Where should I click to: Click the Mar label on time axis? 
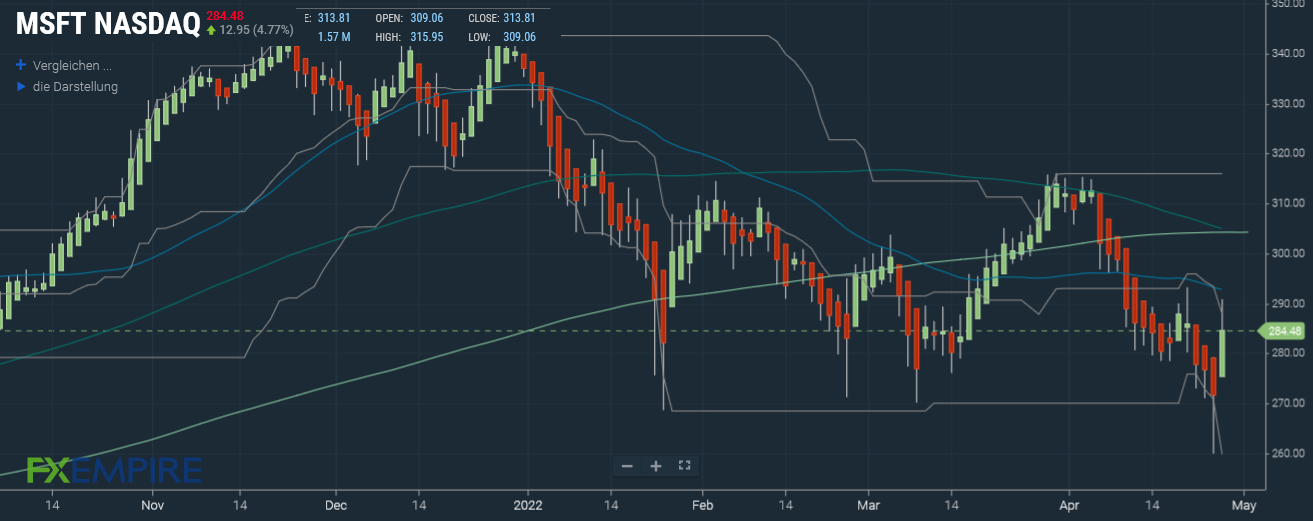pos(867,506)
